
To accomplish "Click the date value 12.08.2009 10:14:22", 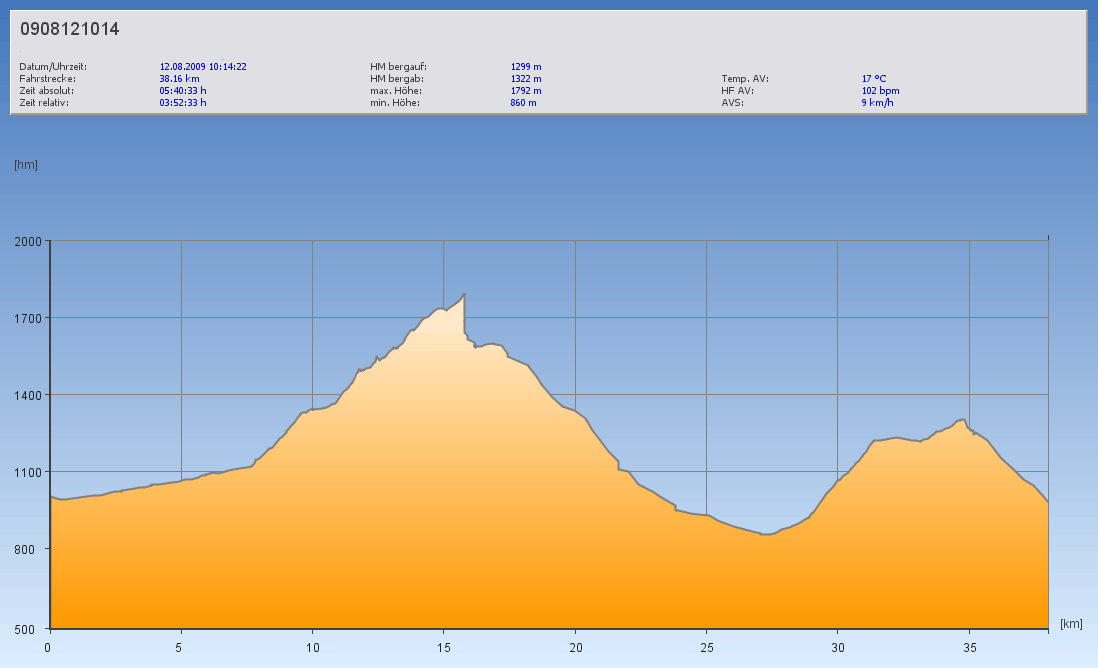I will pyautogui.click(x=203, y=67).
